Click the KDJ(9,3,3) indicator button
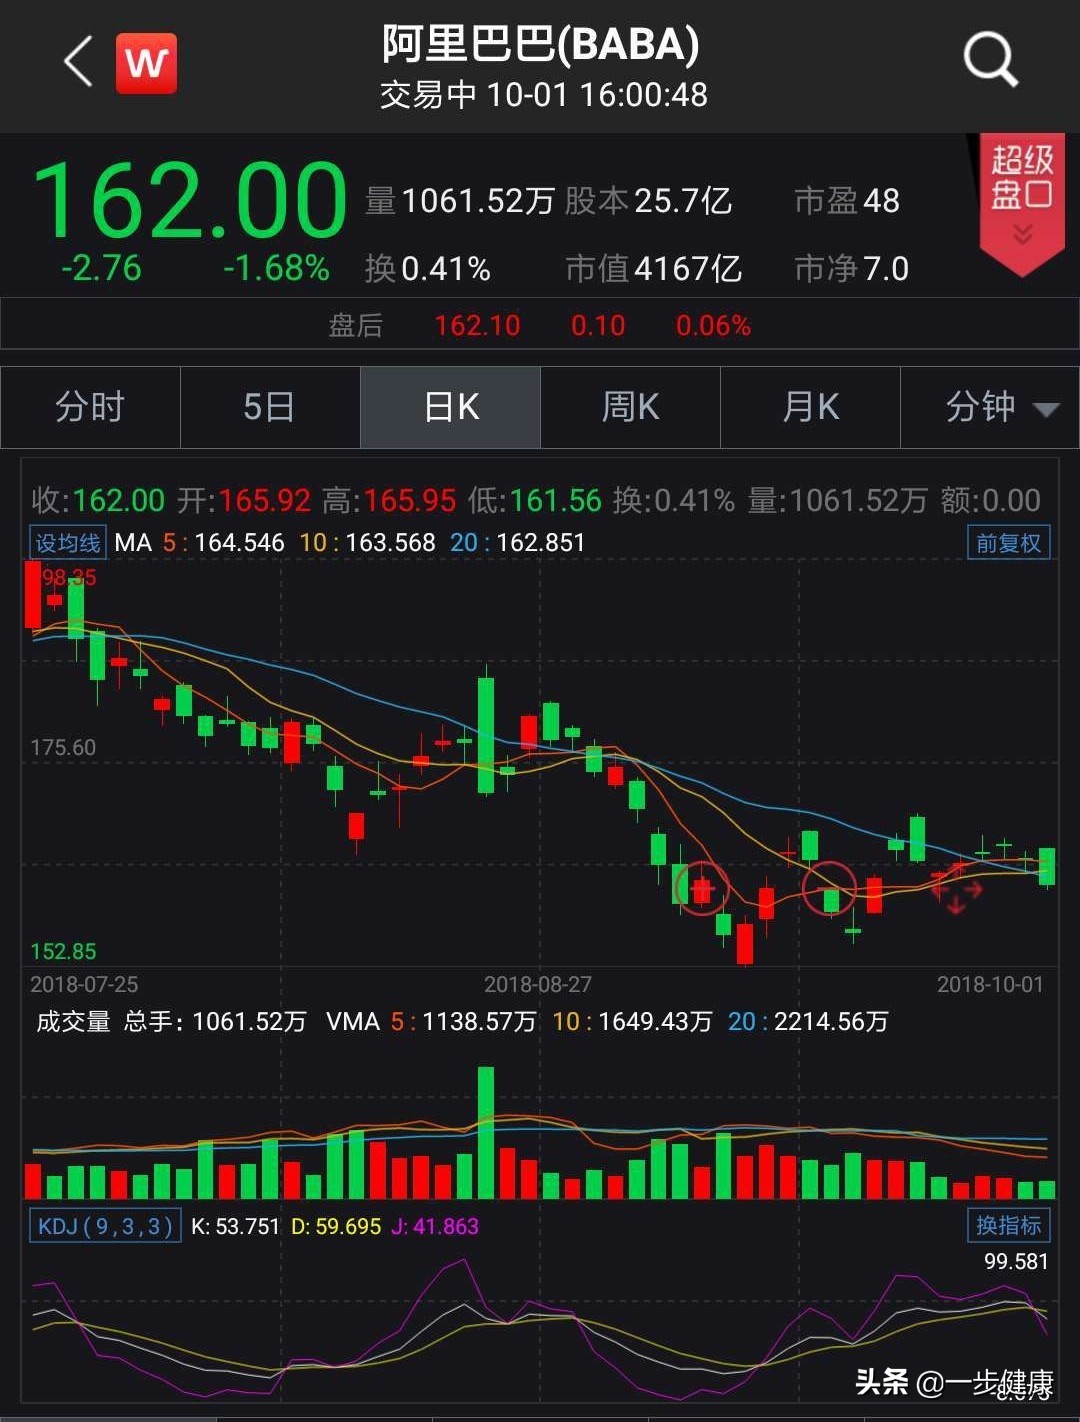Screen dimensions: 1080x1422 105,1226
